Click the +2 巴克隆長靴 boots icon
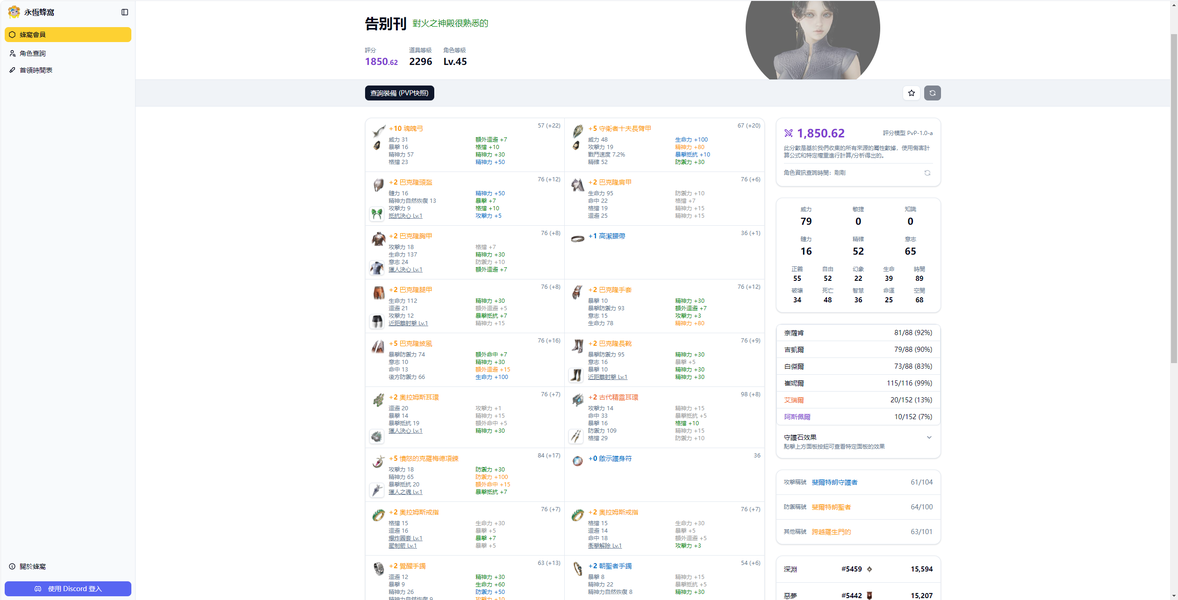1178x600 pixels. [x=577, y=347]
